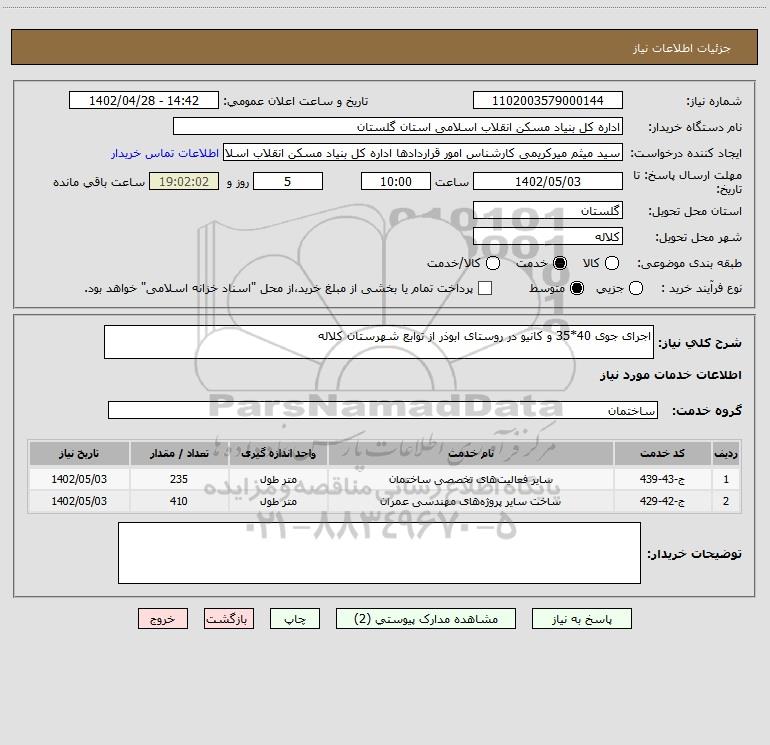
Task: Click the شرح کلی نیاز description box
Action: (x=379, y=342)
